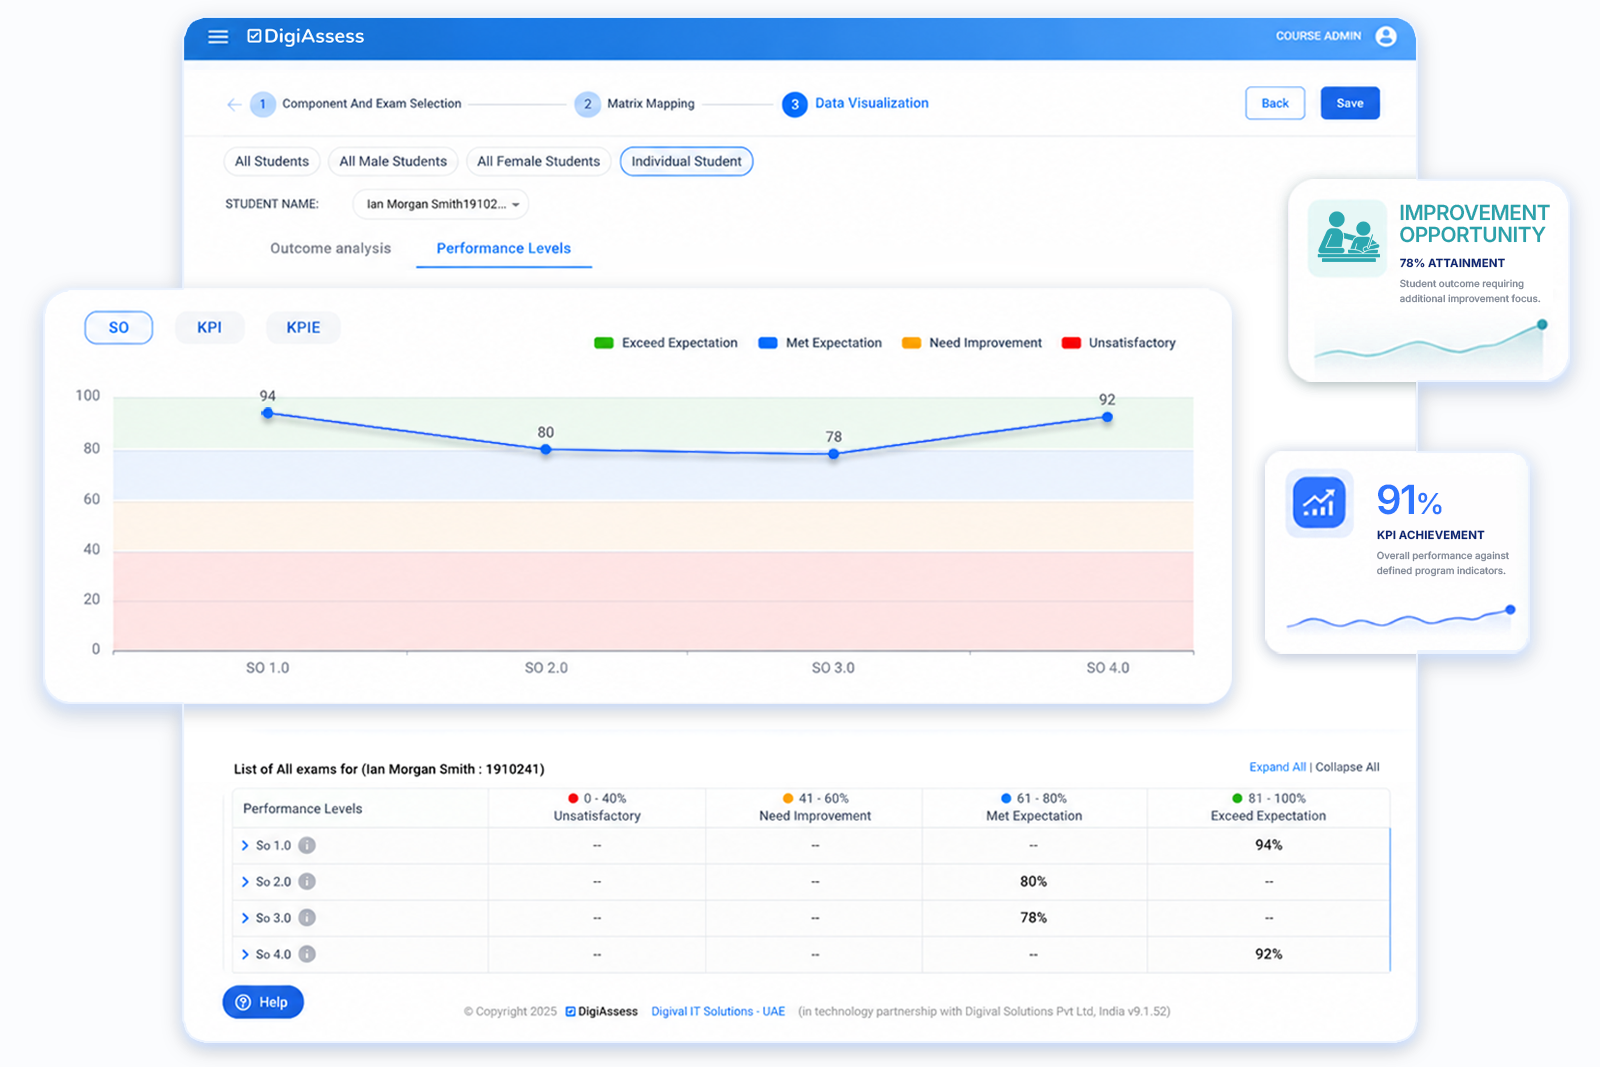
Task: Select the SO chart view pill
Action: [x=119, y=328]
